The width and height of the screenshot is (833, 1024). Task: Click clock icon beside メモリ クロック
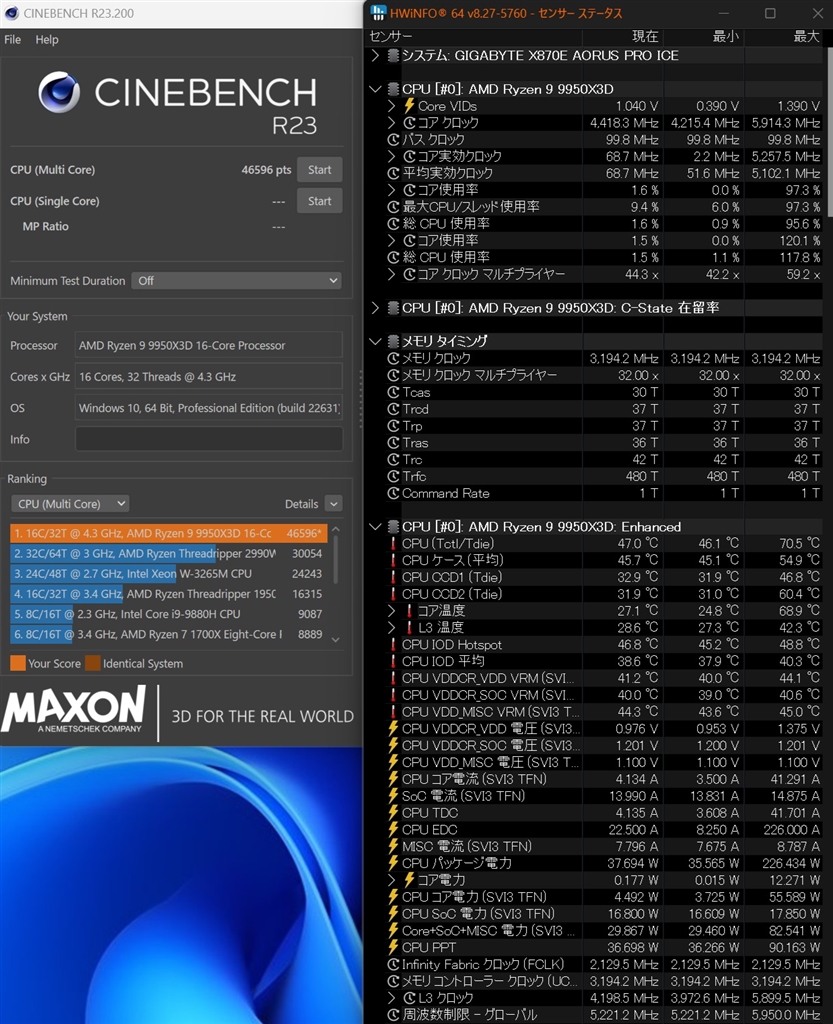point(393,358)
